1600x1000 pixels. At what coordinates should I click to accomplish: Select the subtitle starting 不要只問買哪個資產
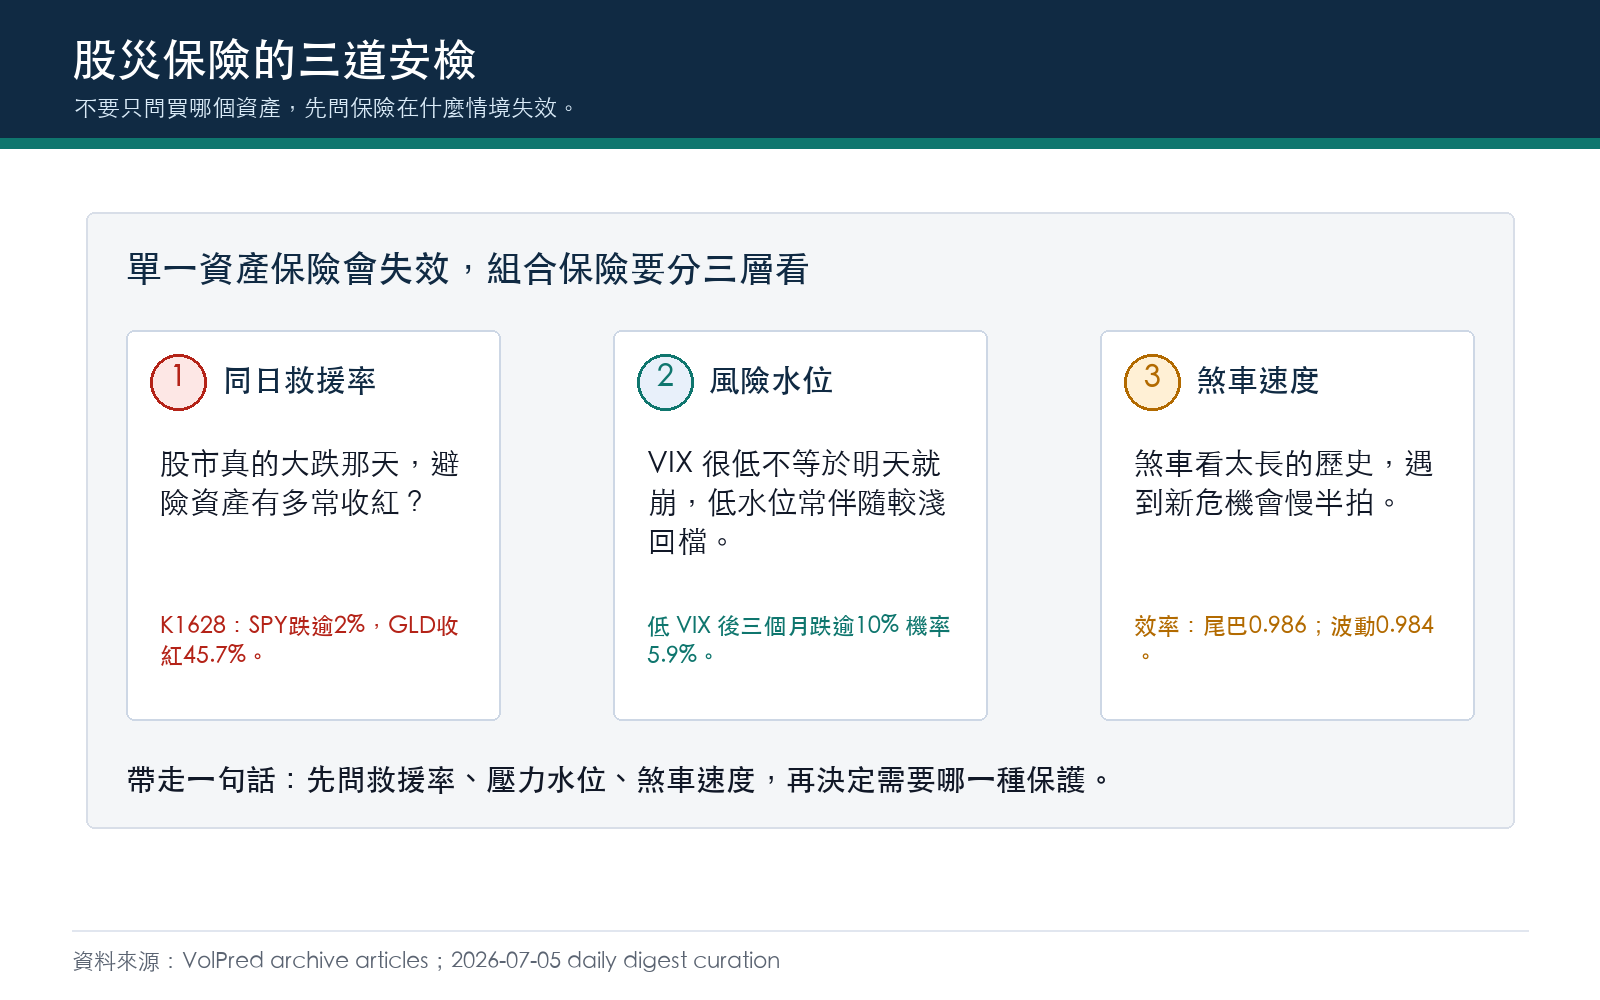(x=326, y=108)
